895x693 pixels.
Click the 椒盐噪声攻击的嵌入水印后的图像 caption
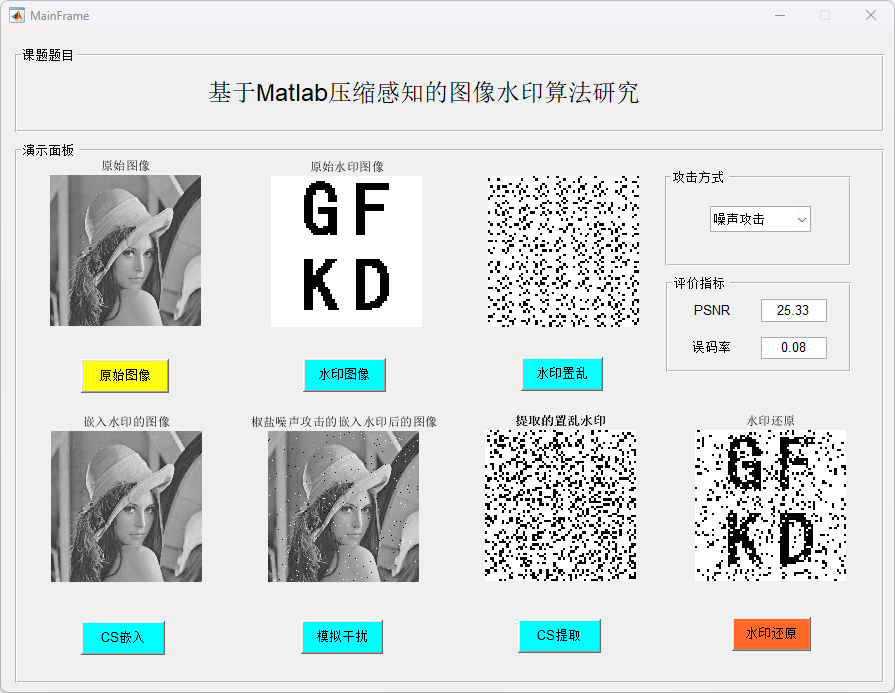[344, 422]
